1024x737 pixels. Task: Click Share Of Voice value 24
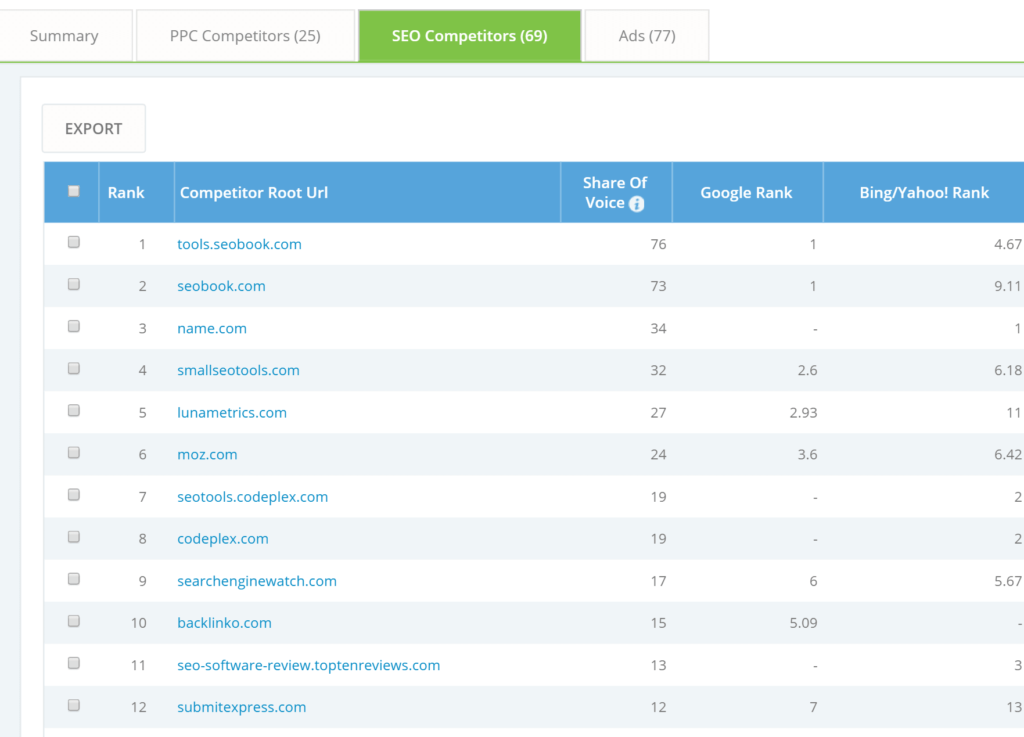[x=658, y=454]
